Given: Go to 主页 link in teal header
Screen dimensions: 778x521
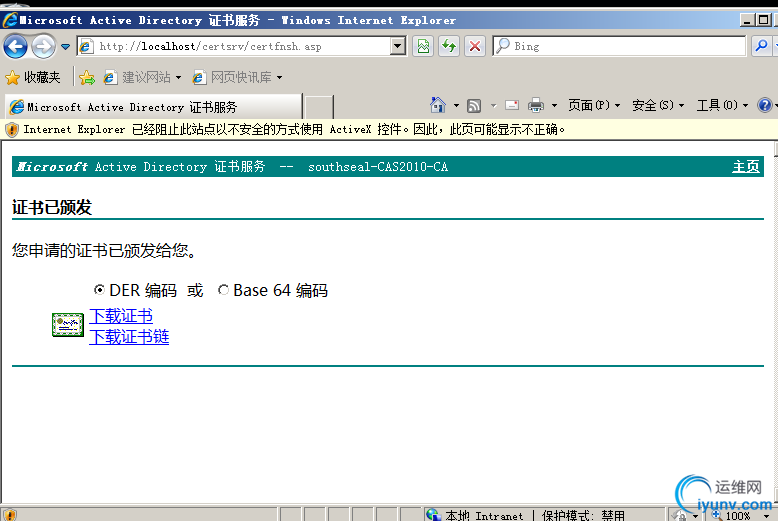Looking at the screenshot, I should coord(746,167).
